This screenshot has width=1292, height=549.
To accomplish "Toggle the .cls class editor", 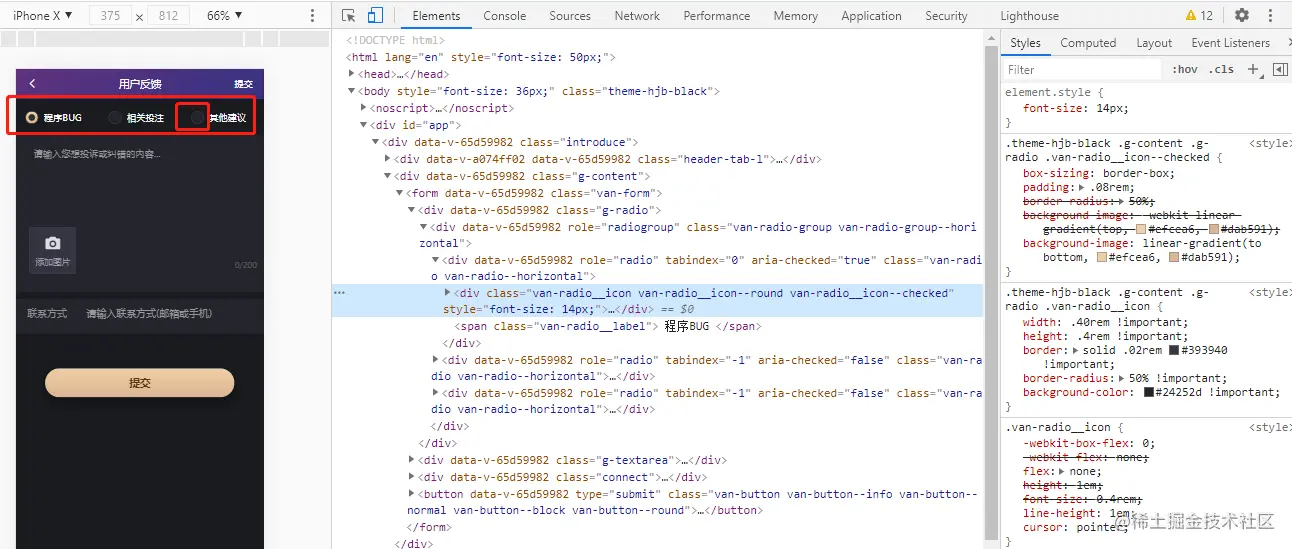I will point(1221,69).
